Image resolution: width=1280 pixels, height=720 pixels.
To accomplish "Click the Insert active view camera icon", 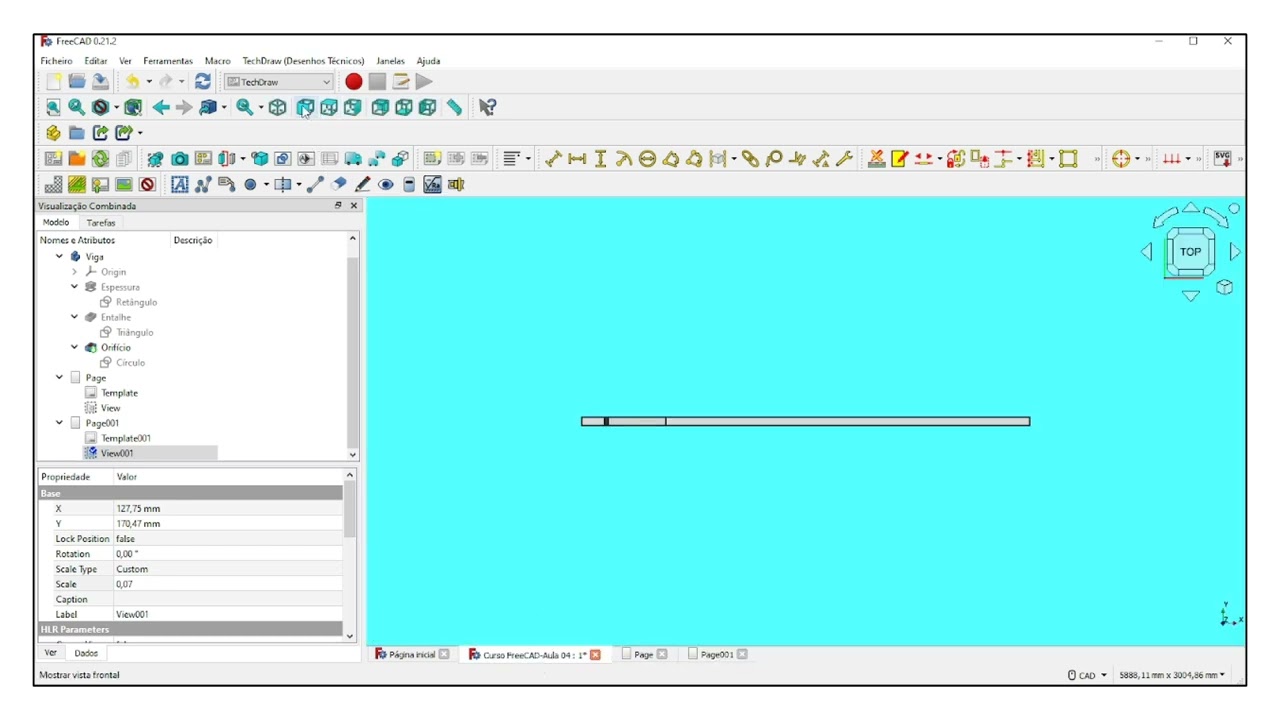I will (179, 159).
